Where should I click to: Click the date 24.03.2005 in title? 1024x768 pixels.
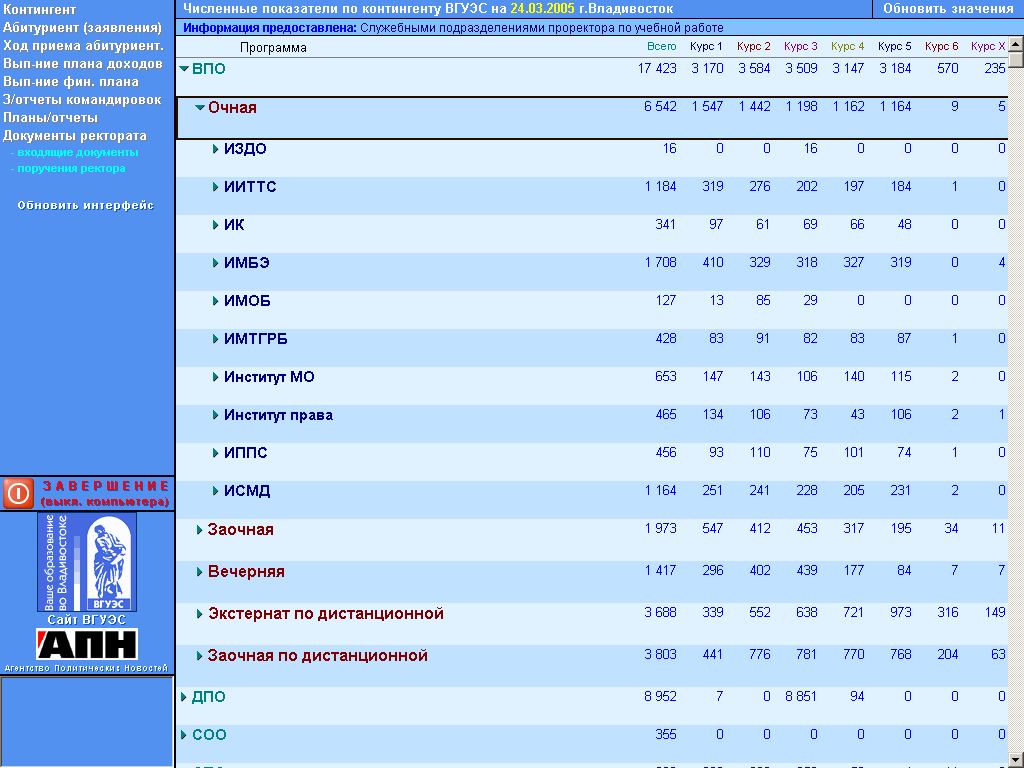(x=543, y=9)
